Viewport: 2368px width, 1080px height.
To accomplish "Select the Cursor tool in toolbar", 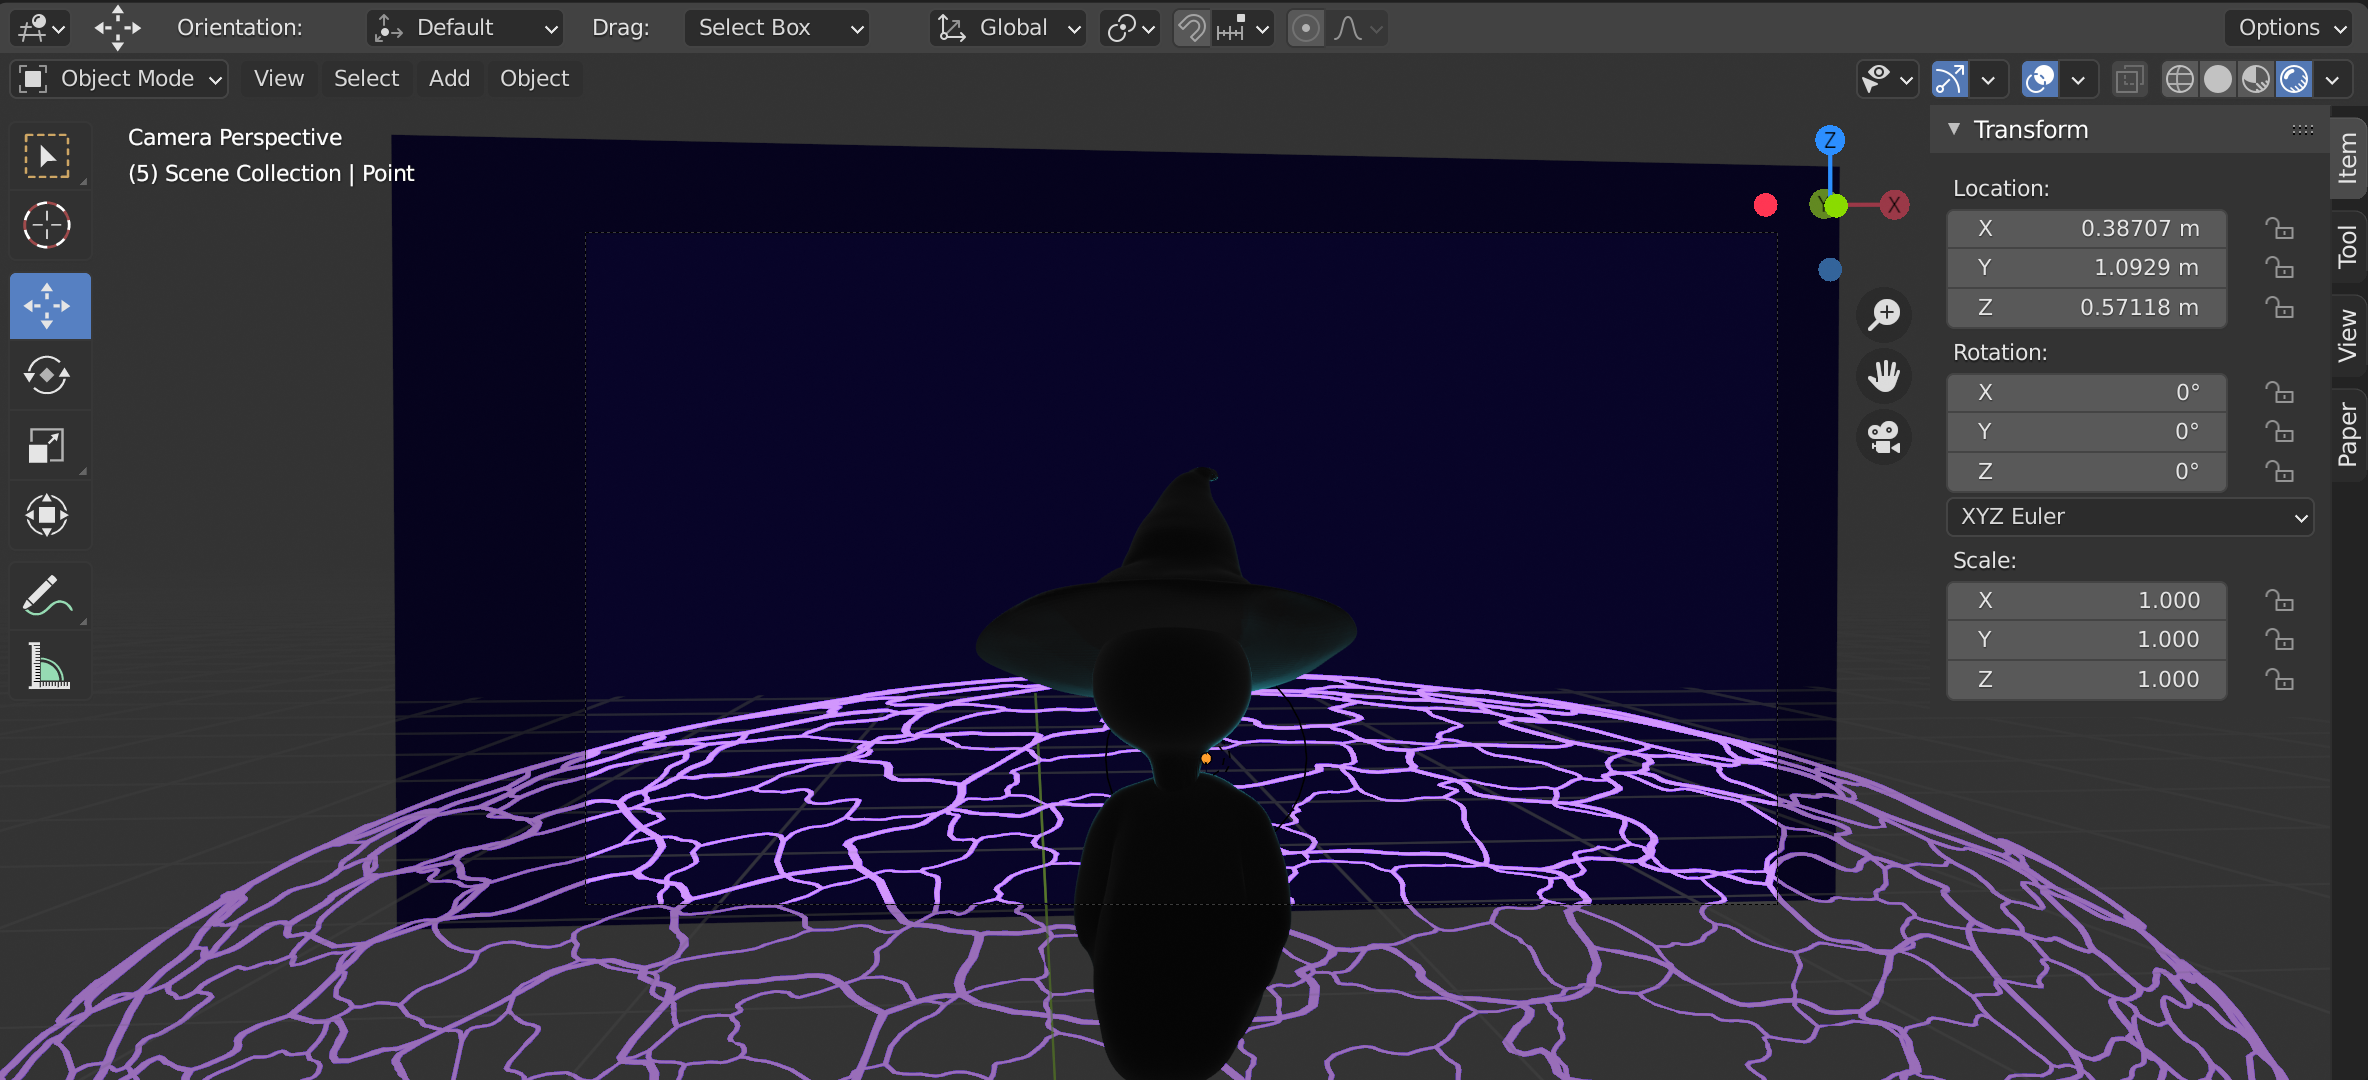I will point(47,226).
